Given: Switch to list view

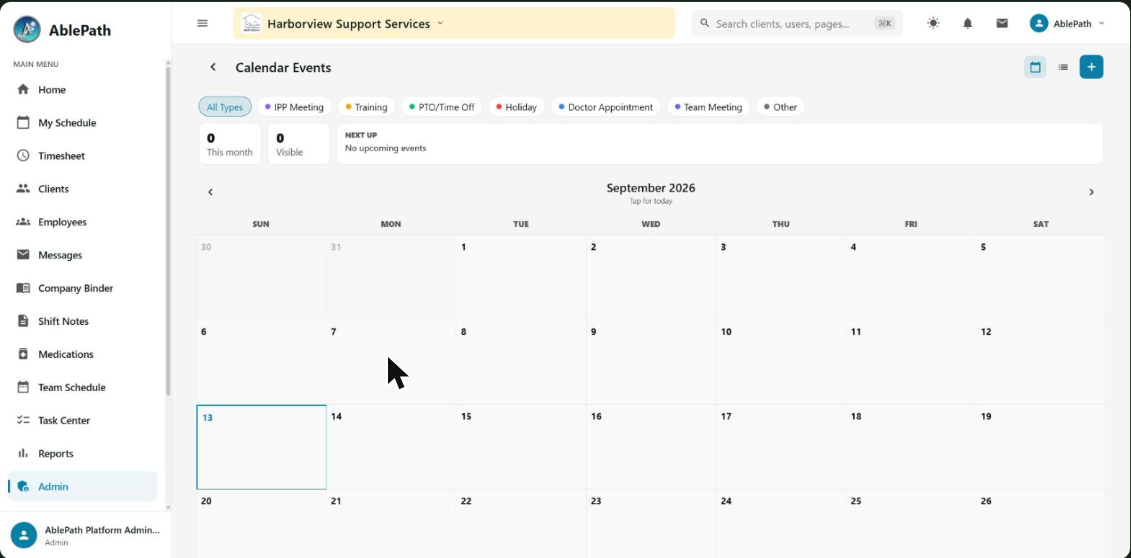Looking at the screenshot, I should [1063, 67].
